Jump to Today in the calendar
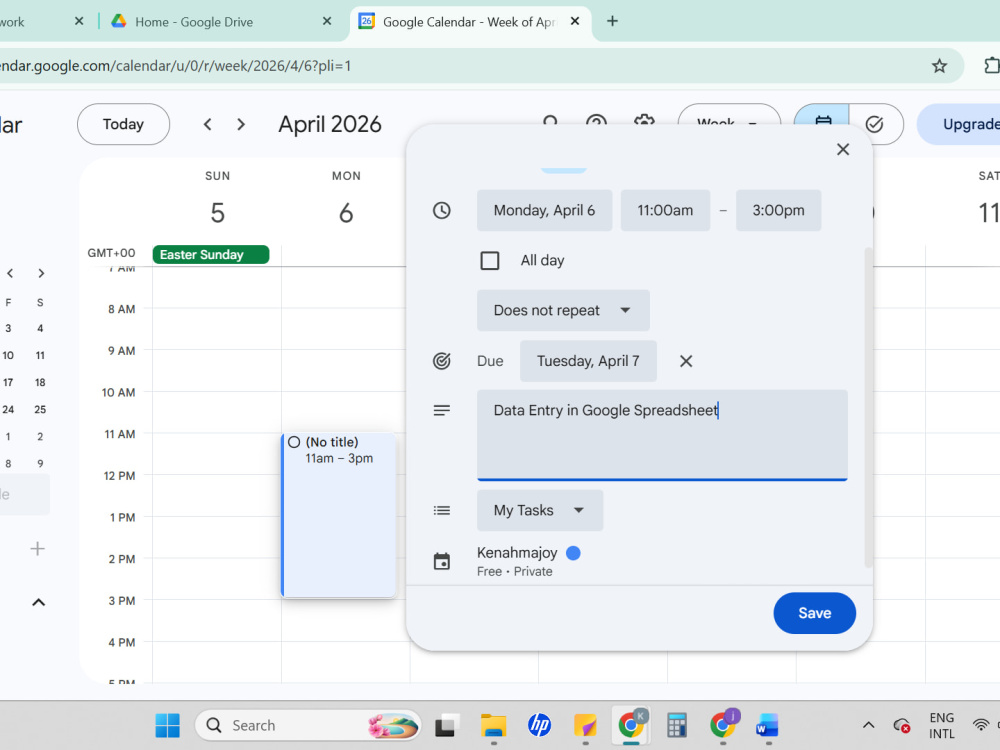This screenshot has height=750, width=1000. 123,124
